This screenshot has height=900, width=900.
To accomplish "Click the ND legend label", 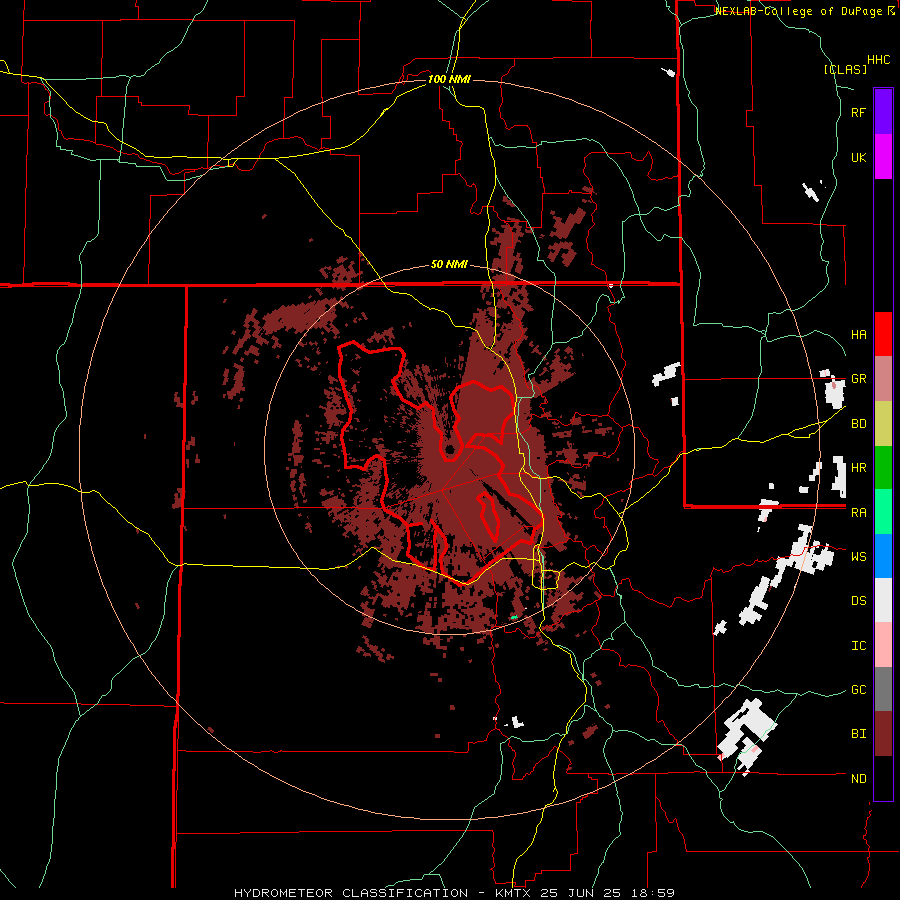I will tap(859, 778).
